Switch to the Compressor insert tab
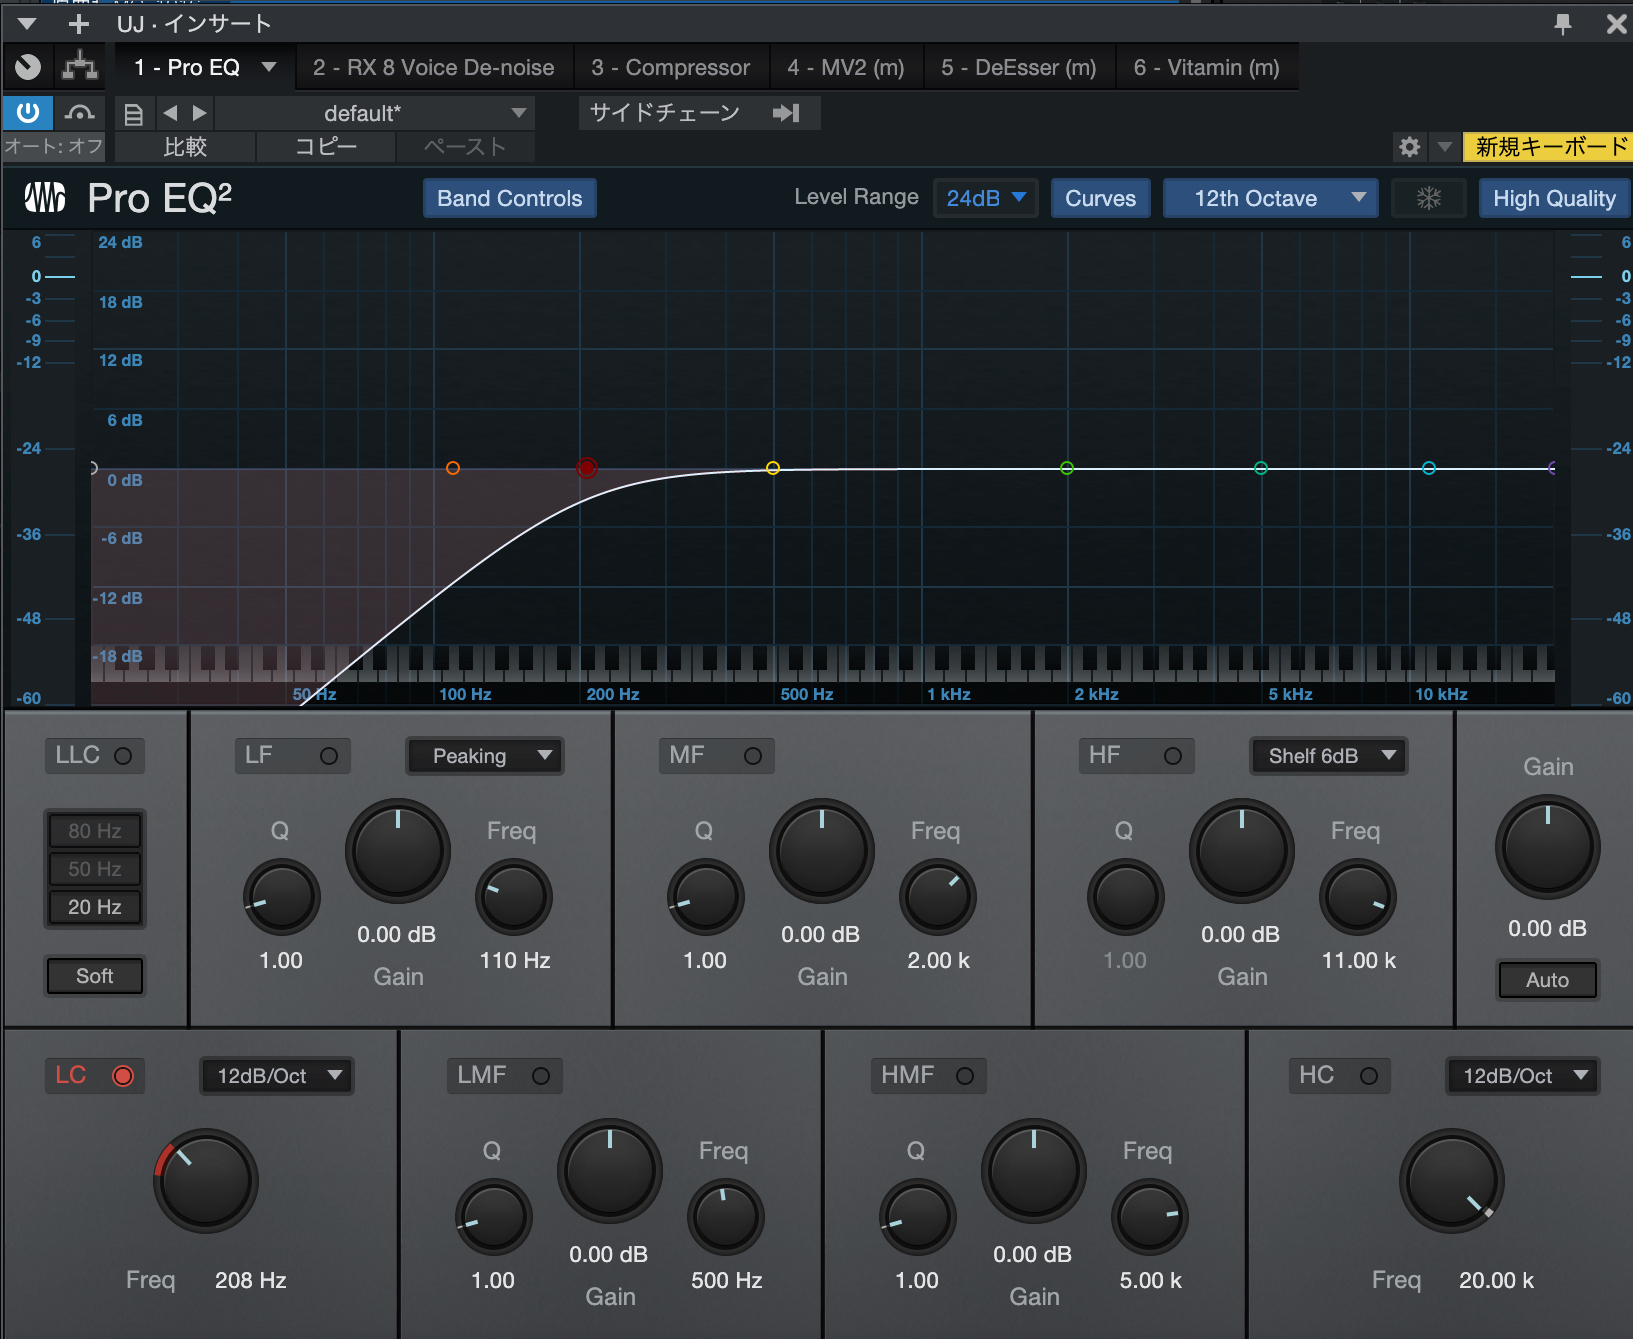The image size is (1633, 1339). click(670, 67)
